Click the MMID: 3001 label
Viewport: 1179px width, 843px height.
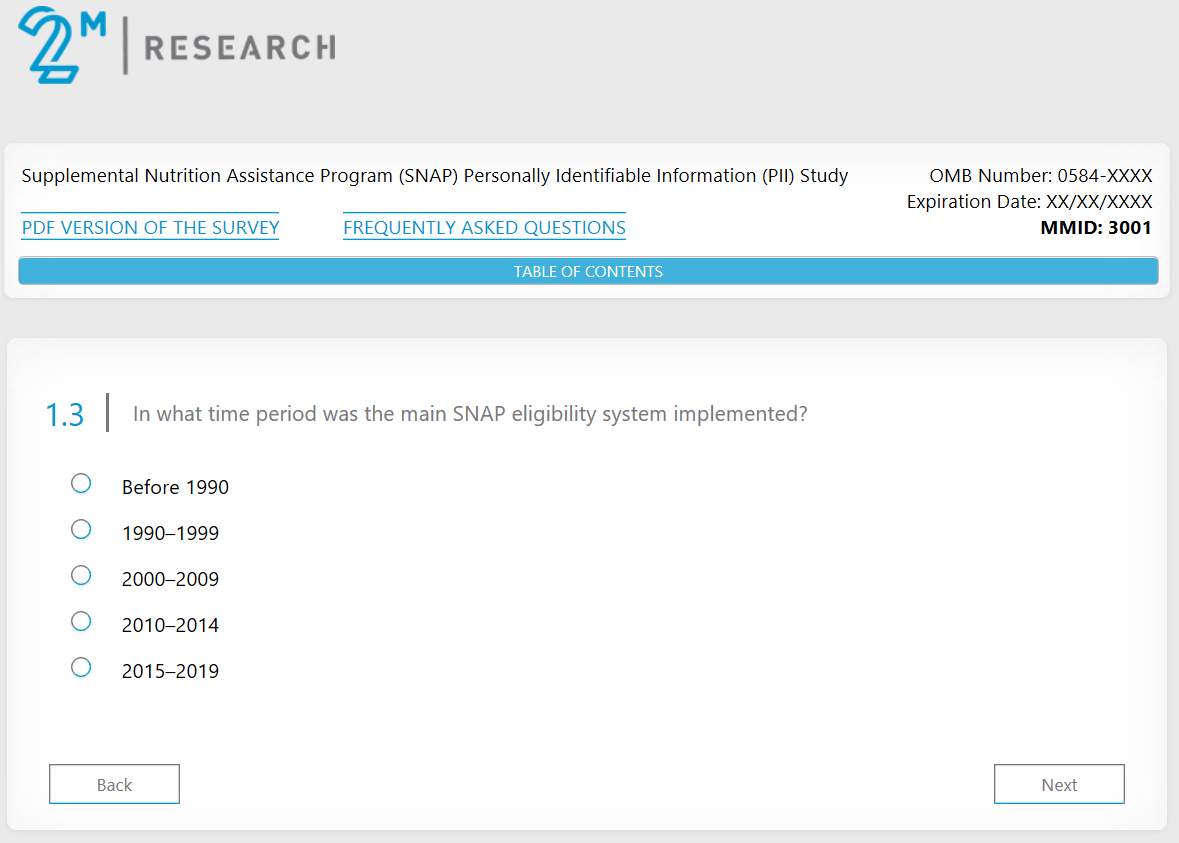click(x=1096, y=228)
